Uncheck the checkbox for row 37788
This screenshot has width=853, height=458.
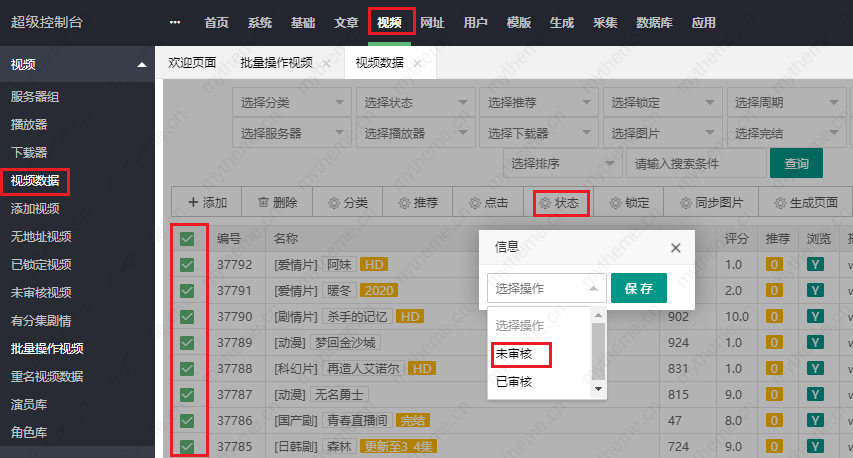click(x=187, y=368)
